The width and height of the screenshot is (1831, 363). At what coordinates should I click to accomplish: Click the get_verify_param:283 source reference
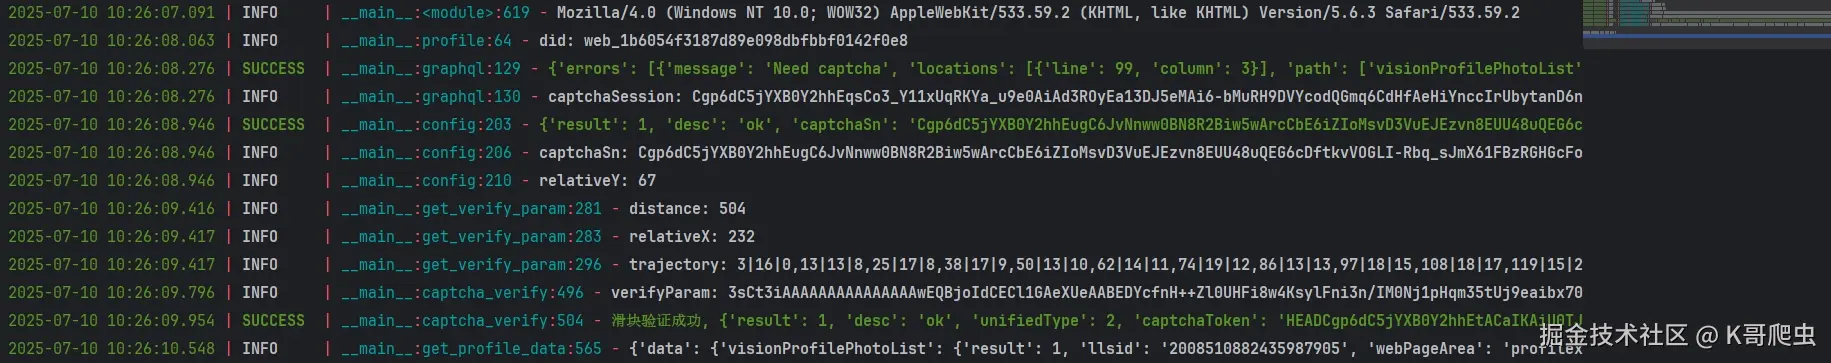pos(471,237)
